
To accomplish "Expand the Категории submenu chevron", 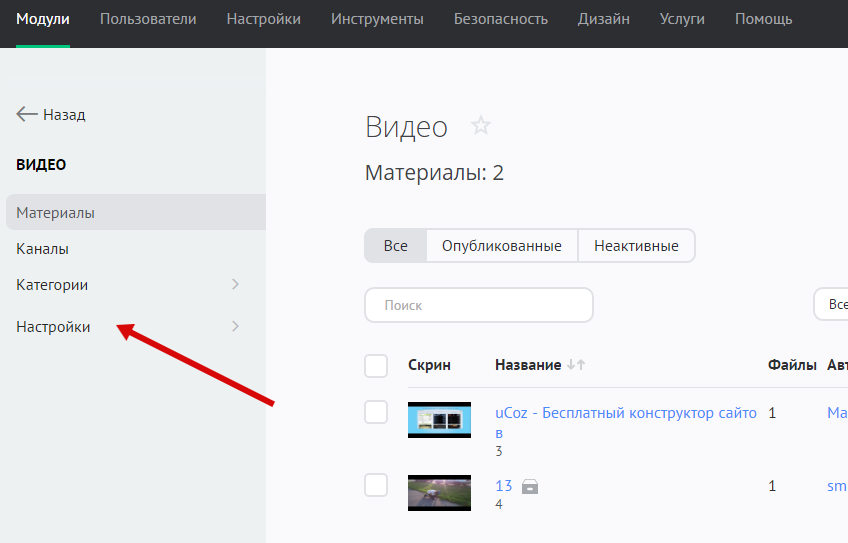I will coord(236,285).
